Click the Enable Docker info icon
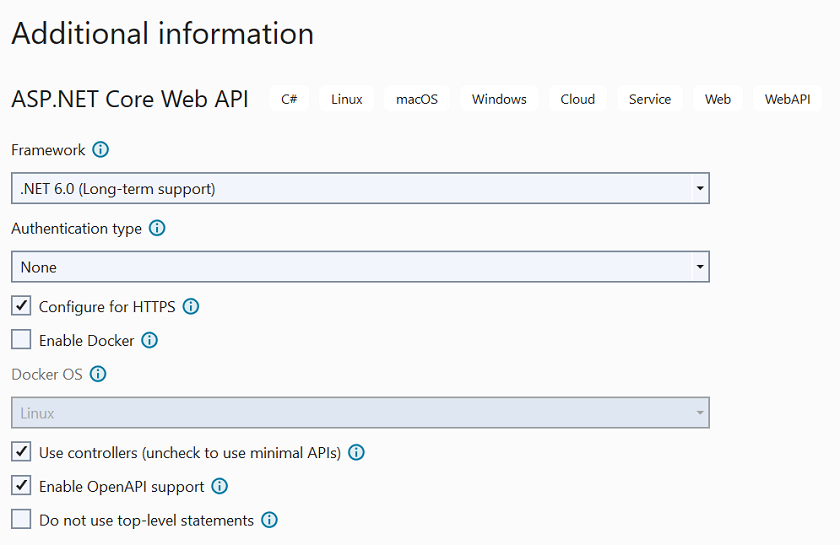Viewport: 840px width, 545px height. point(150,340)
